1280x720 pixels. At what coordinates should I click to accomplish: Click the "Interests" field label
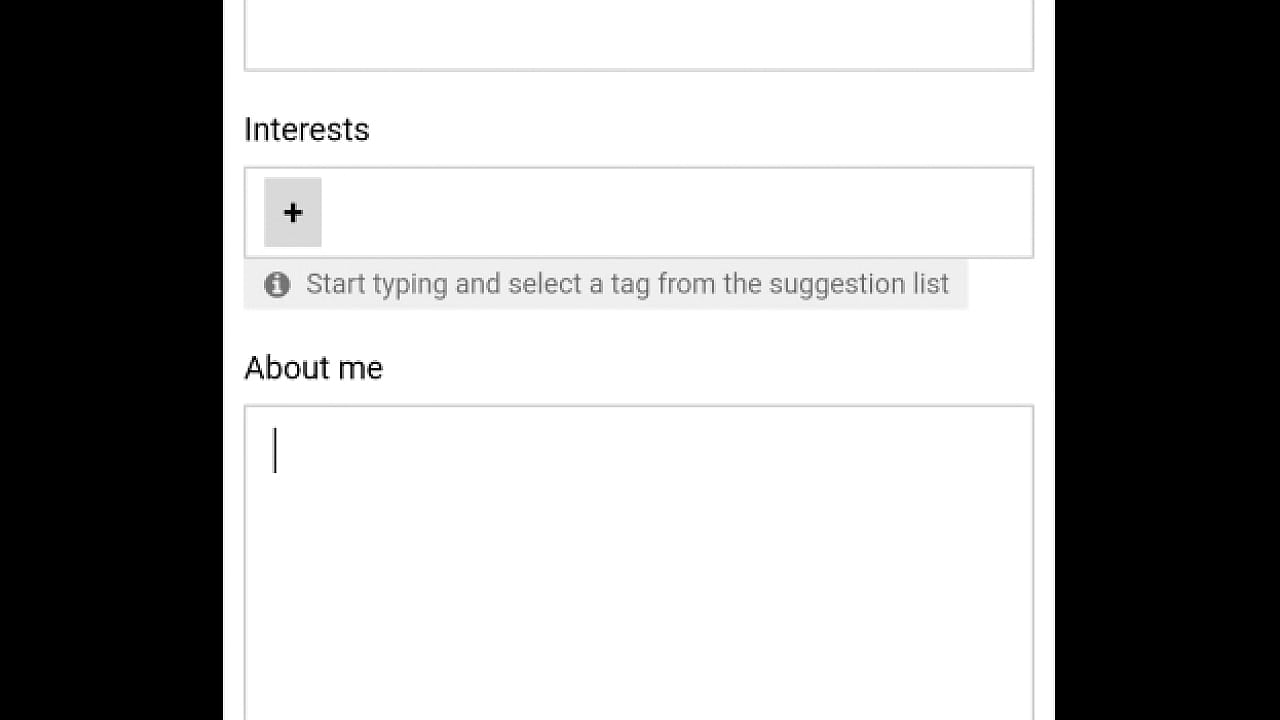click(307, 130)
